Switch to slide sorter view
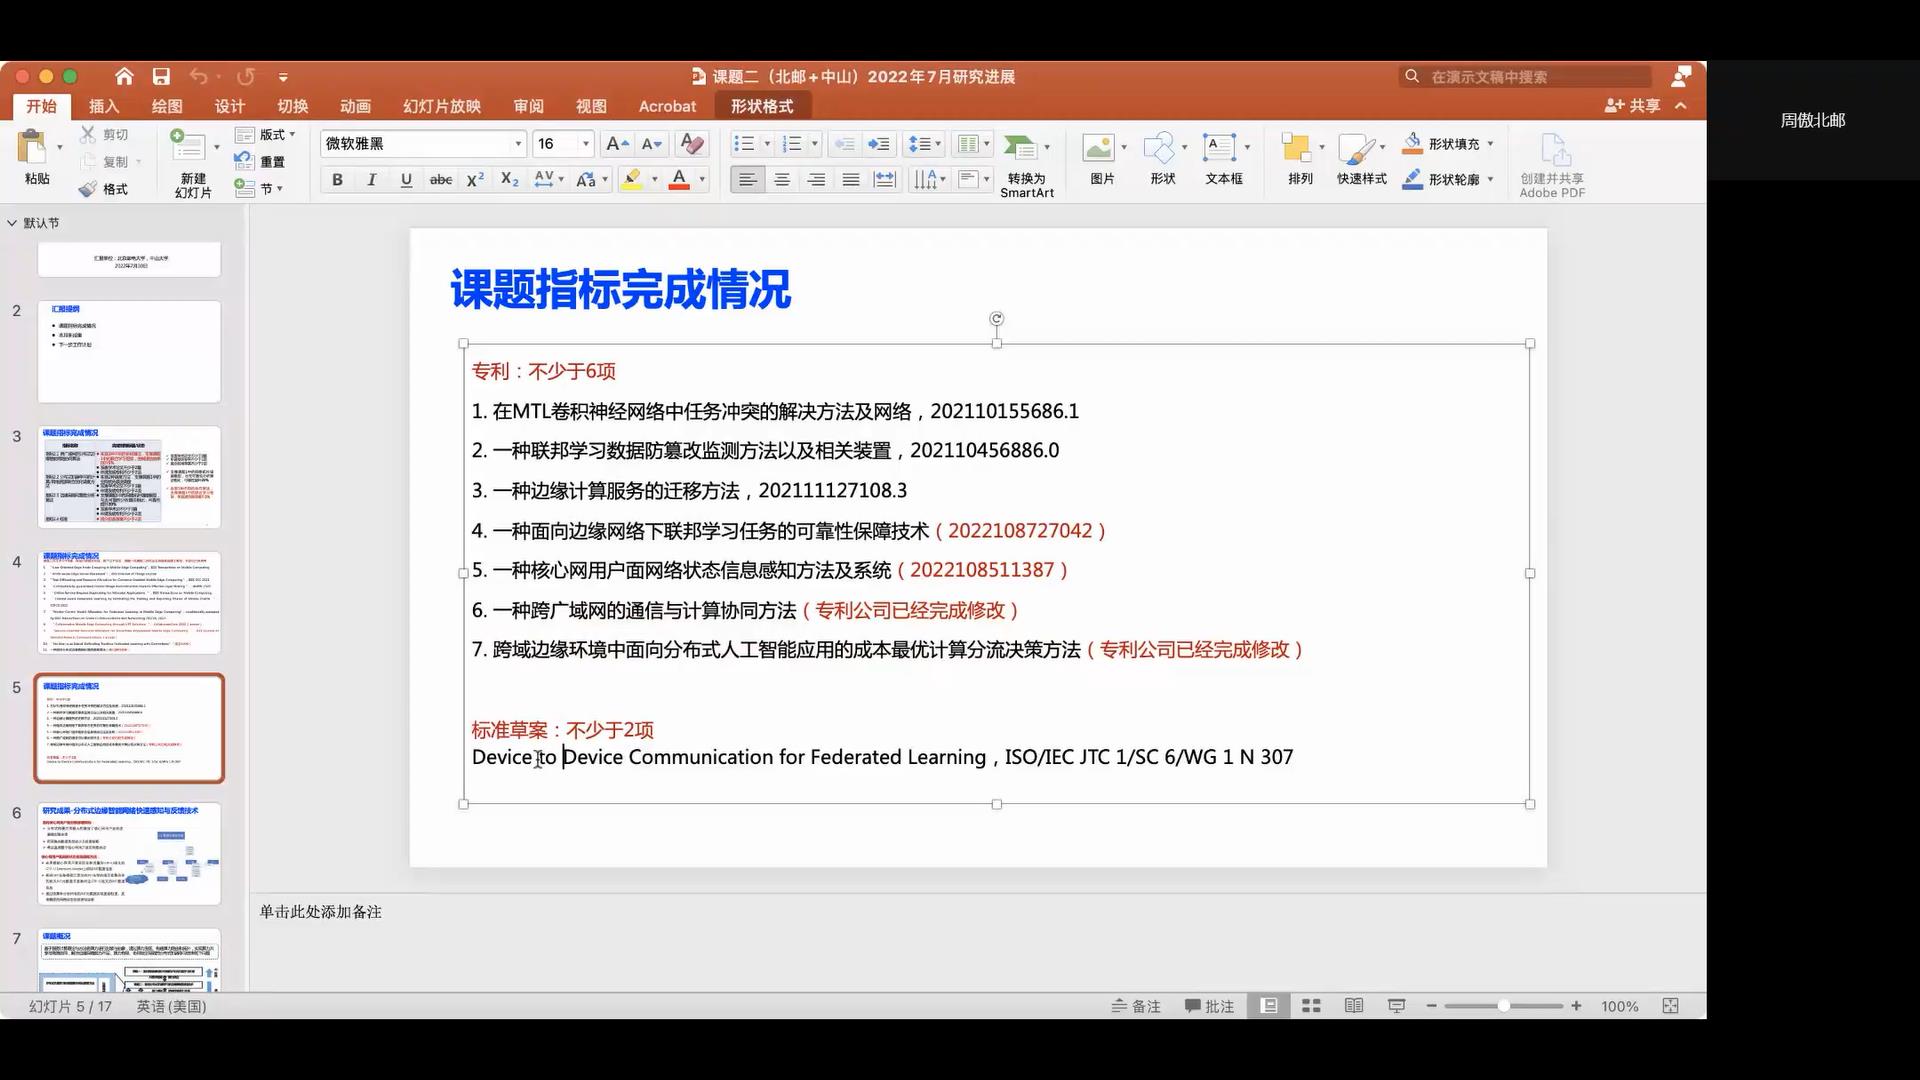 1311,1006
